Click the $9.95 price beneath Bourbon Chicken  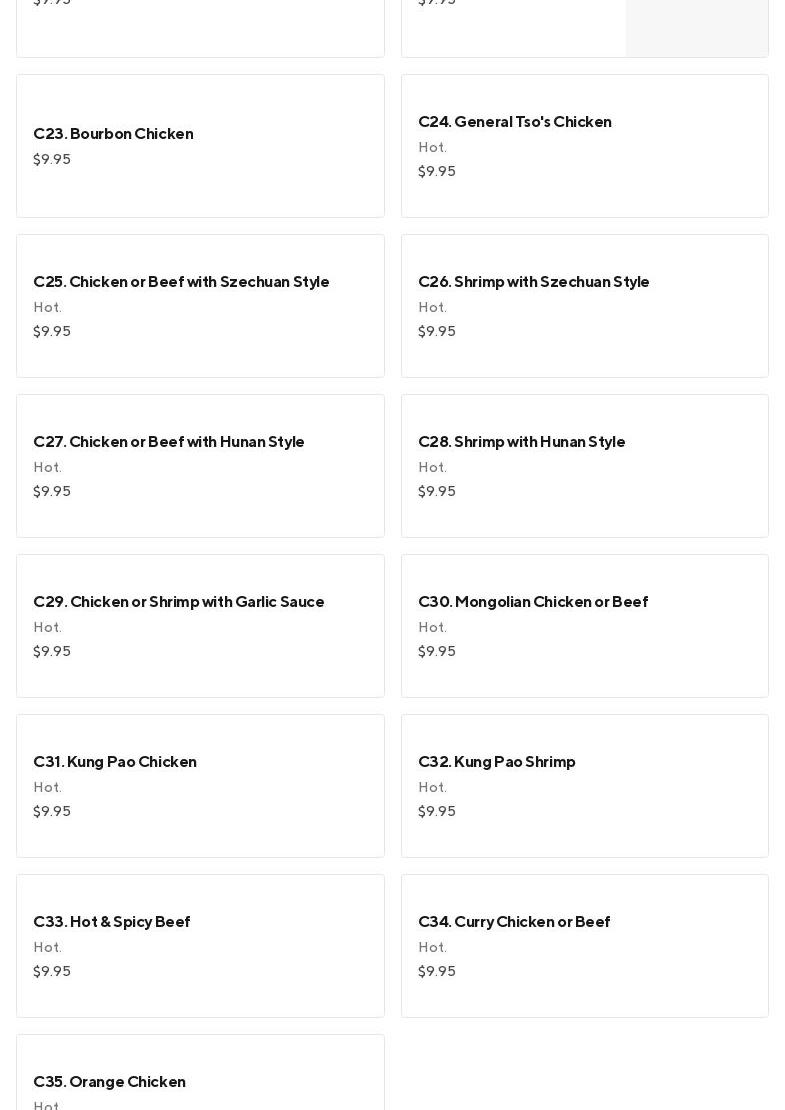pyautogui.click(x=52, y=159)
